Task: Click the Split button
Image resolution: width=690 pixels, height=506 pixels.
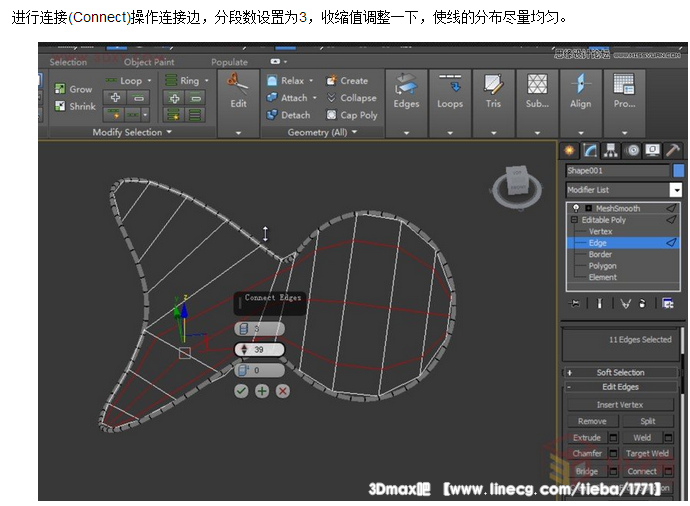Action: coord(648,421)
